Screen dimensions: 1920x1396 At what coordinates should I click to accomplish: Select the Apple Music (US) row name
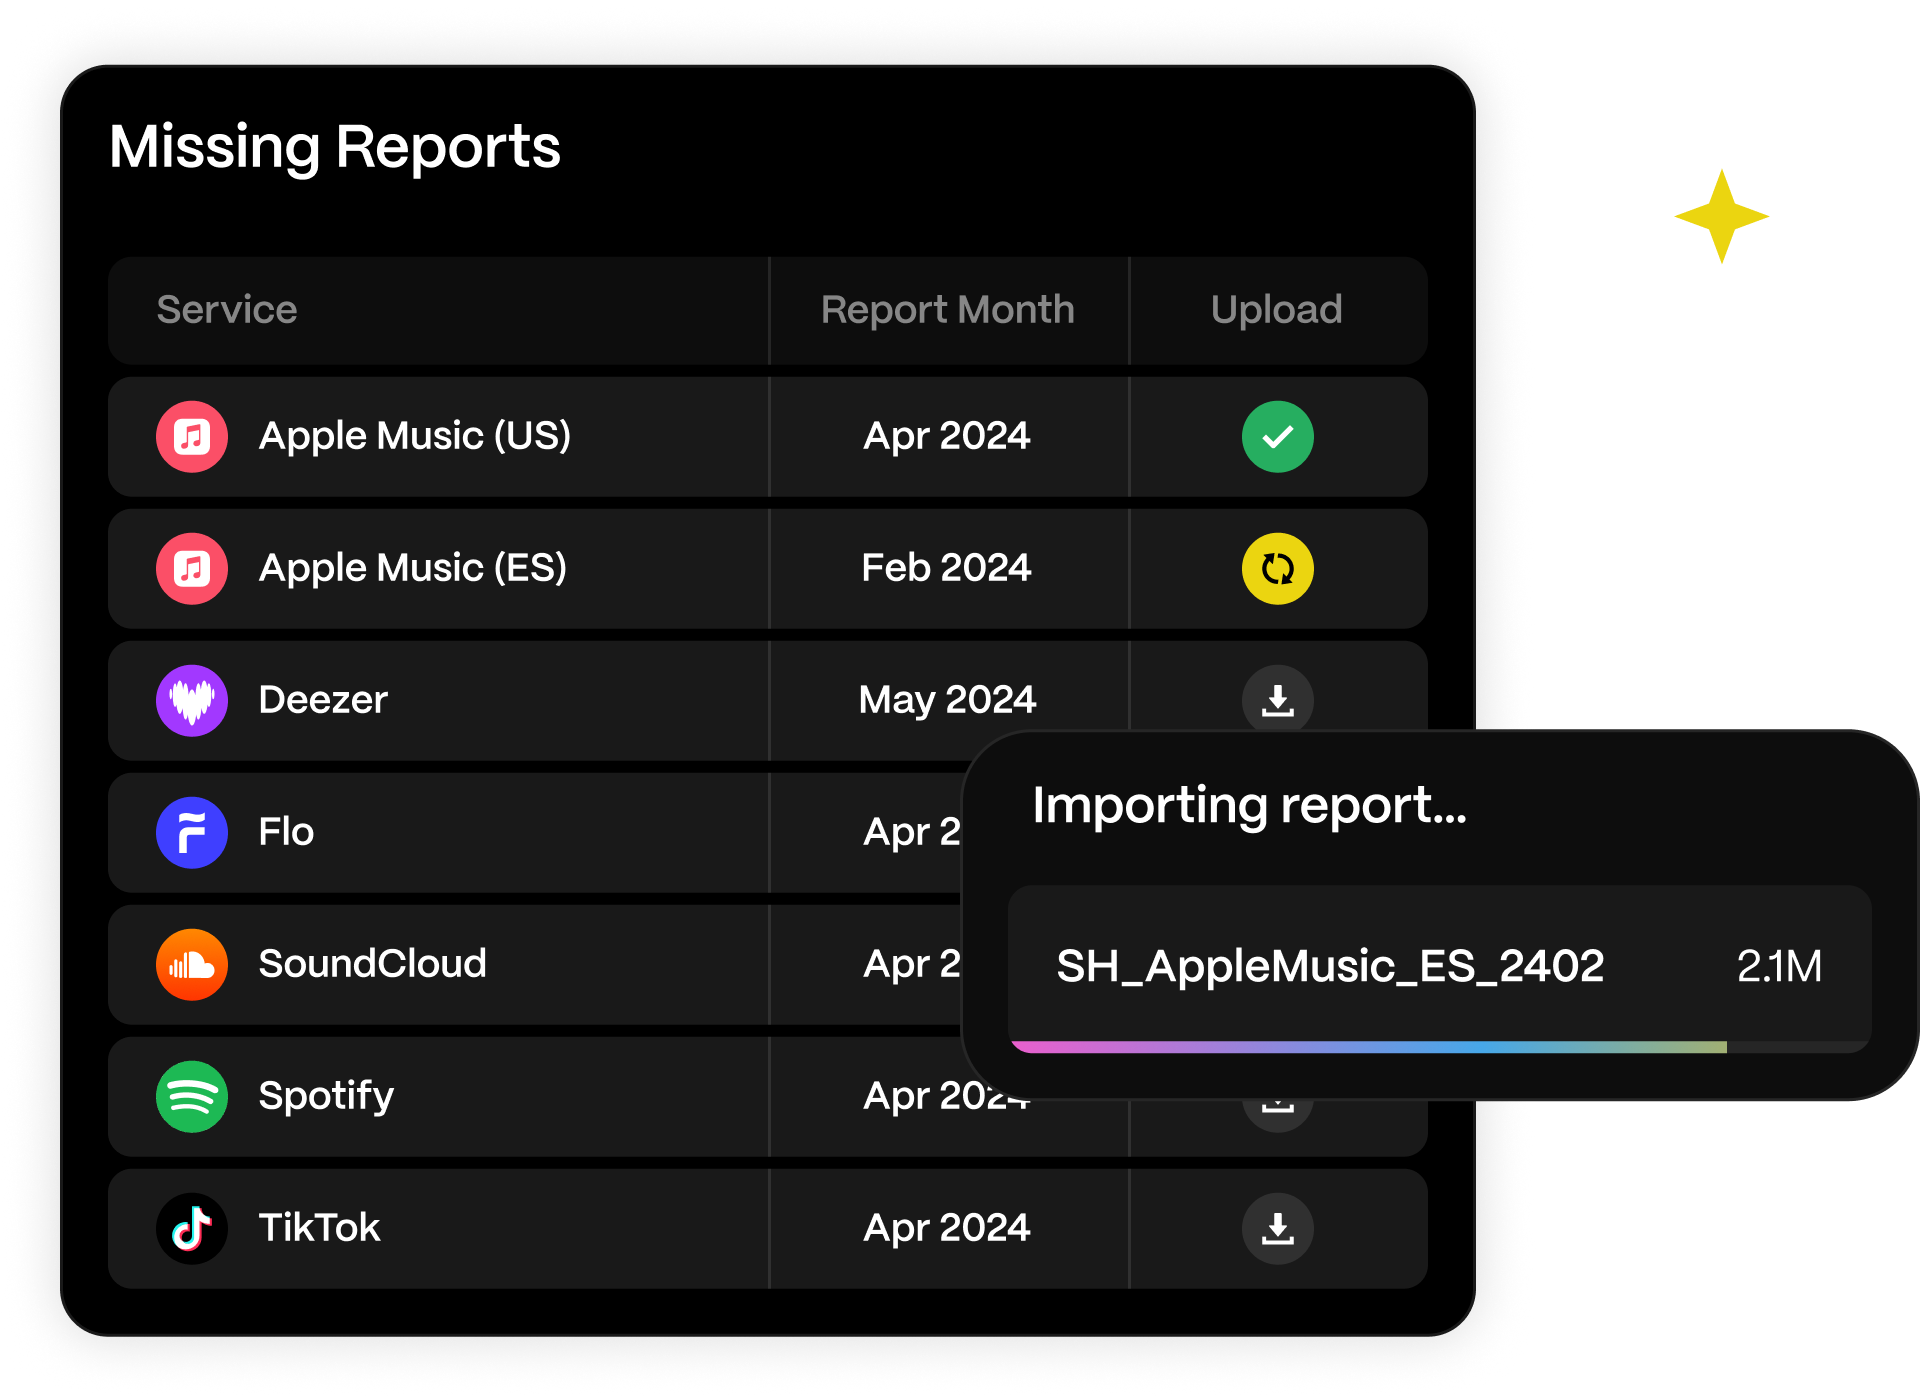tap(415, 437)
